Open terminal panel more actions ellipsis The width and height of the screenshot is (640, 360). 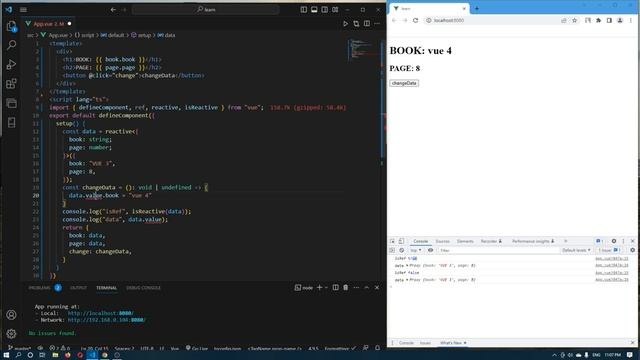pos(356,287)
